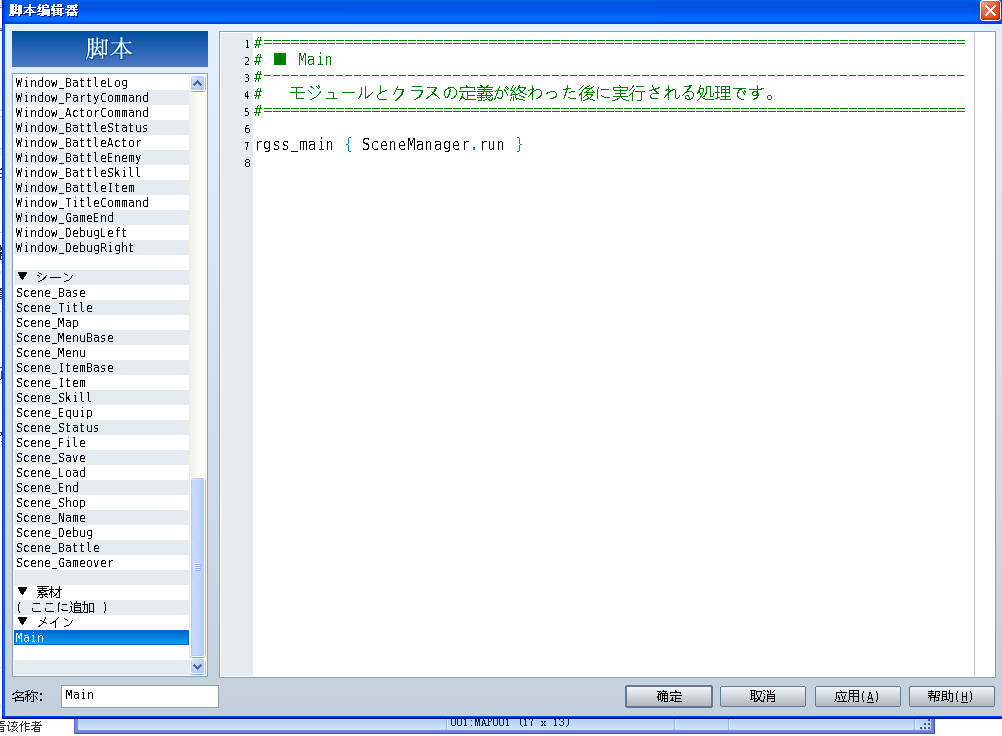Select Scene_Item script
1002x736 pixels.
[x=101, y=383]
